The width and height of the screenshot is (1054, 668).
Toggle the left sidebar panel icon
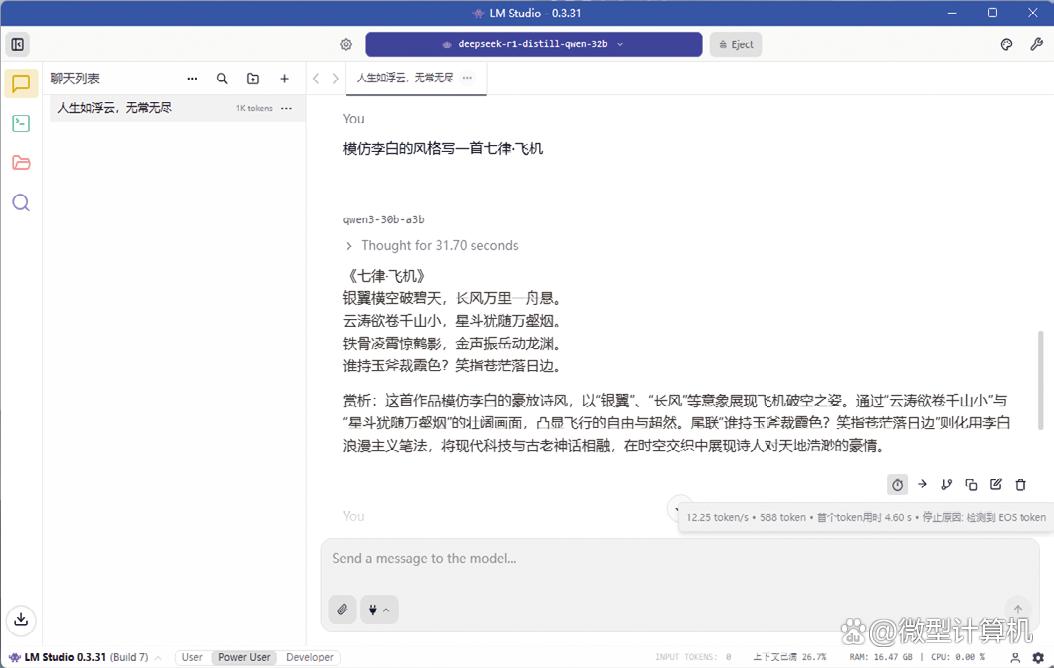[17, 44]
